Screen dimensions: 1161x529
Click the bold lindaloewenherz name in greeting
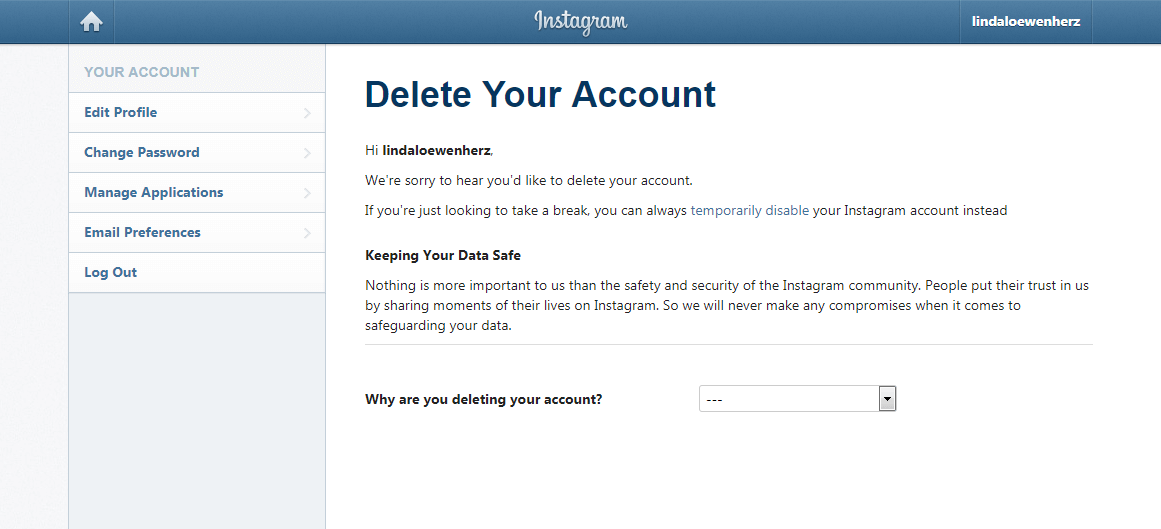click(436, 151)
